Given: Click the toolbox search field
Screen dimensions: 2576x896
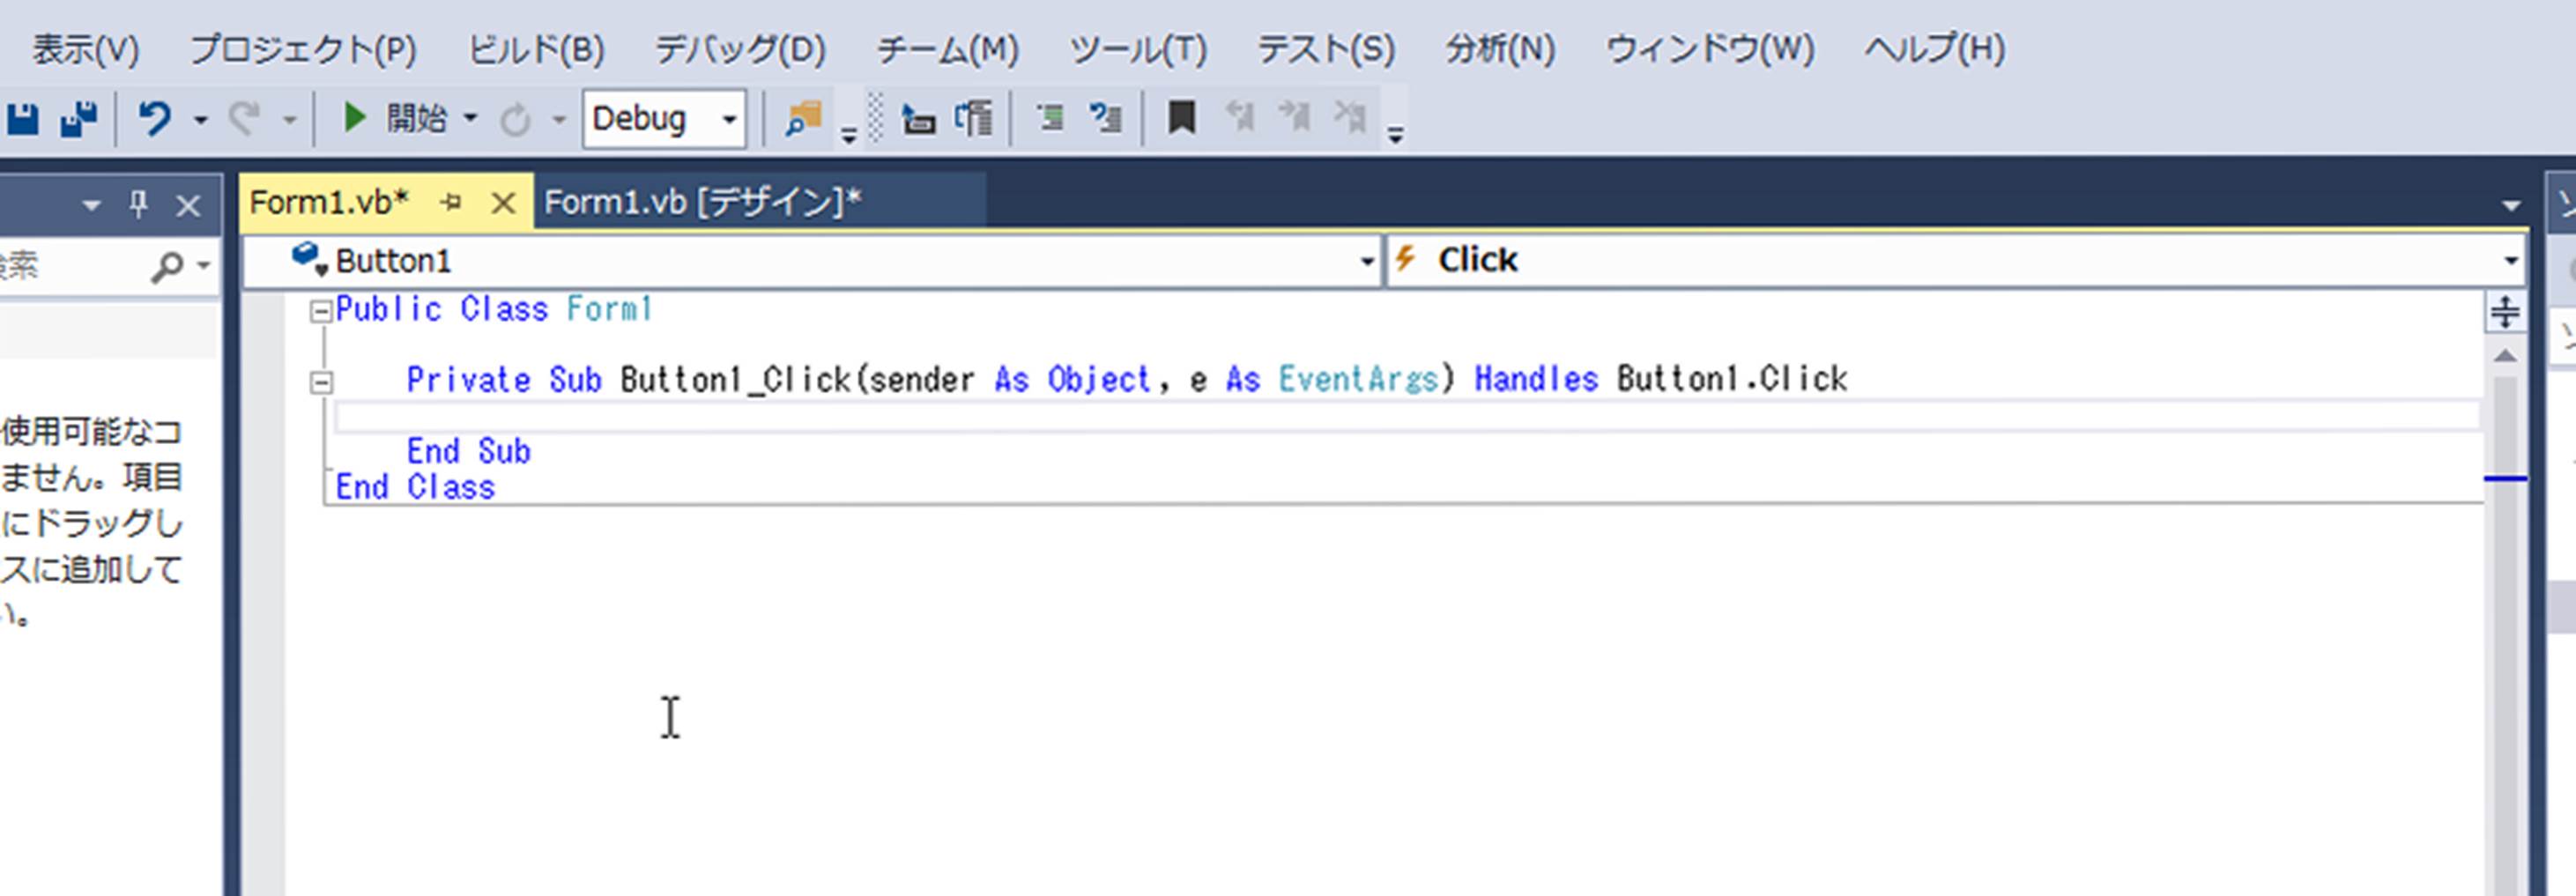Looking at the screenshot, I should click(70, 266).
